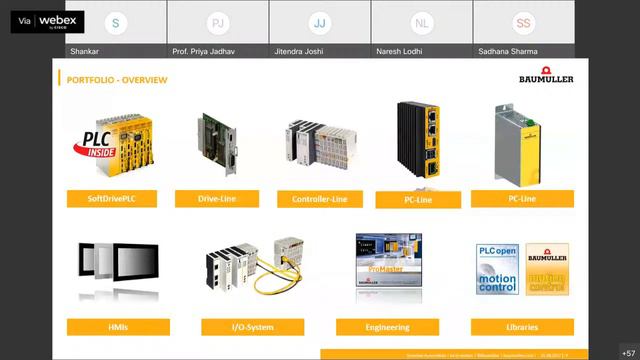Click the Controller-Line modules image
640x360 pixels.
pyautogui.click(x=321, y=144)
